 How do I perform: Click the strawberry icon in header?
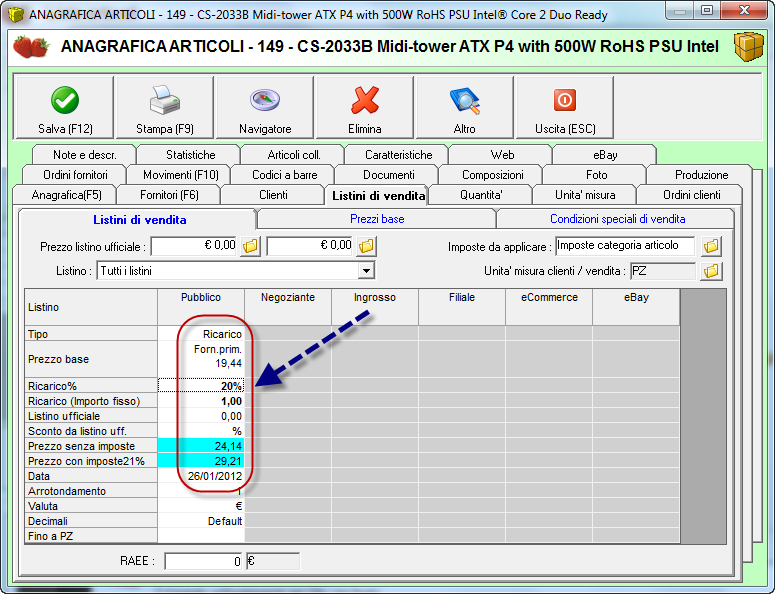(x=31, y=46)
